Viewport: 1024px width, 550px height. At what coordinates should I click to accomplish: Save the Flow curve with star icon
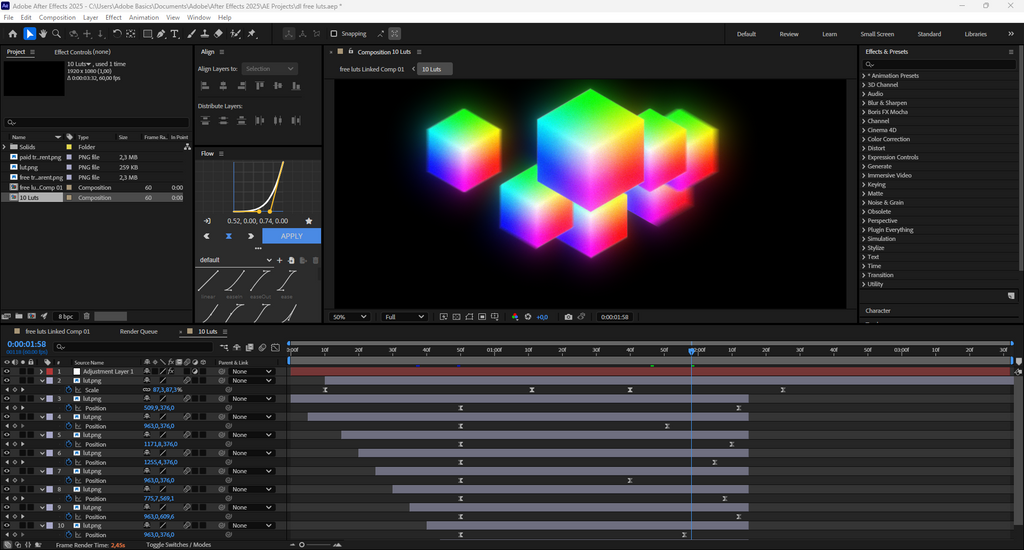point(309,220)
